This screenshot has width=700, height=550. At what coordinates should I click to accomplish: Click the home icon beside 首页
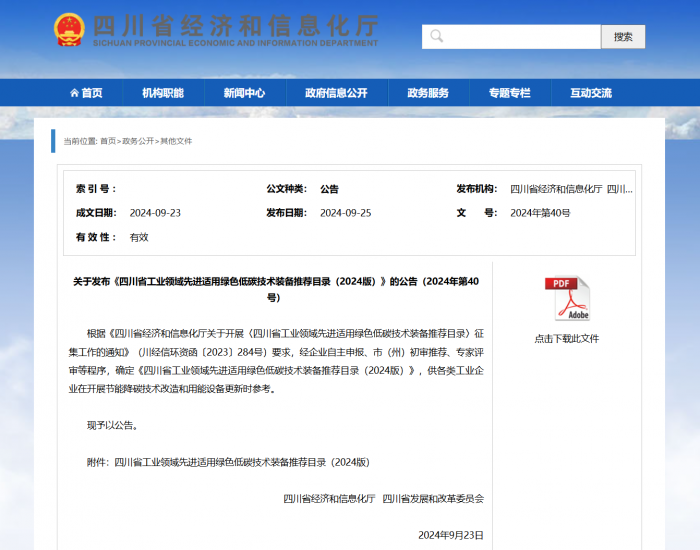coord(74,93)
